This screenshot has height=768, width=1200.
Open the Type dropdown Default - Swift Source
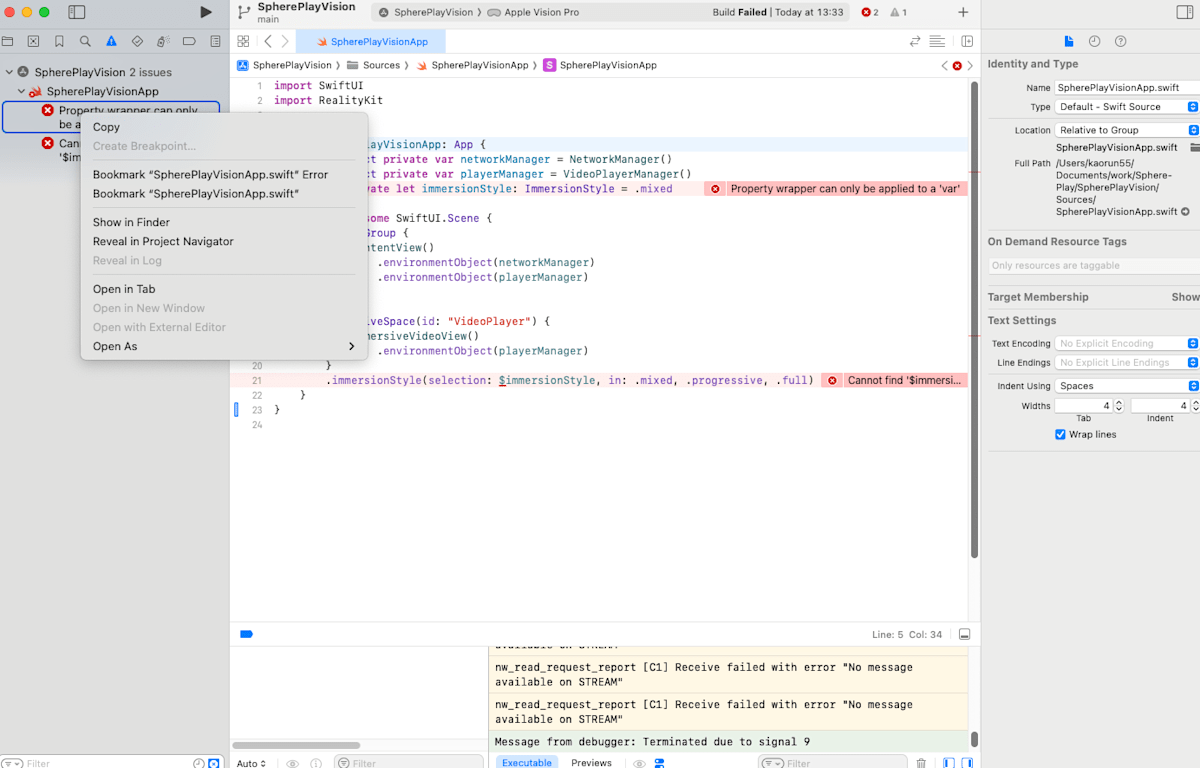pos(1127,107)
